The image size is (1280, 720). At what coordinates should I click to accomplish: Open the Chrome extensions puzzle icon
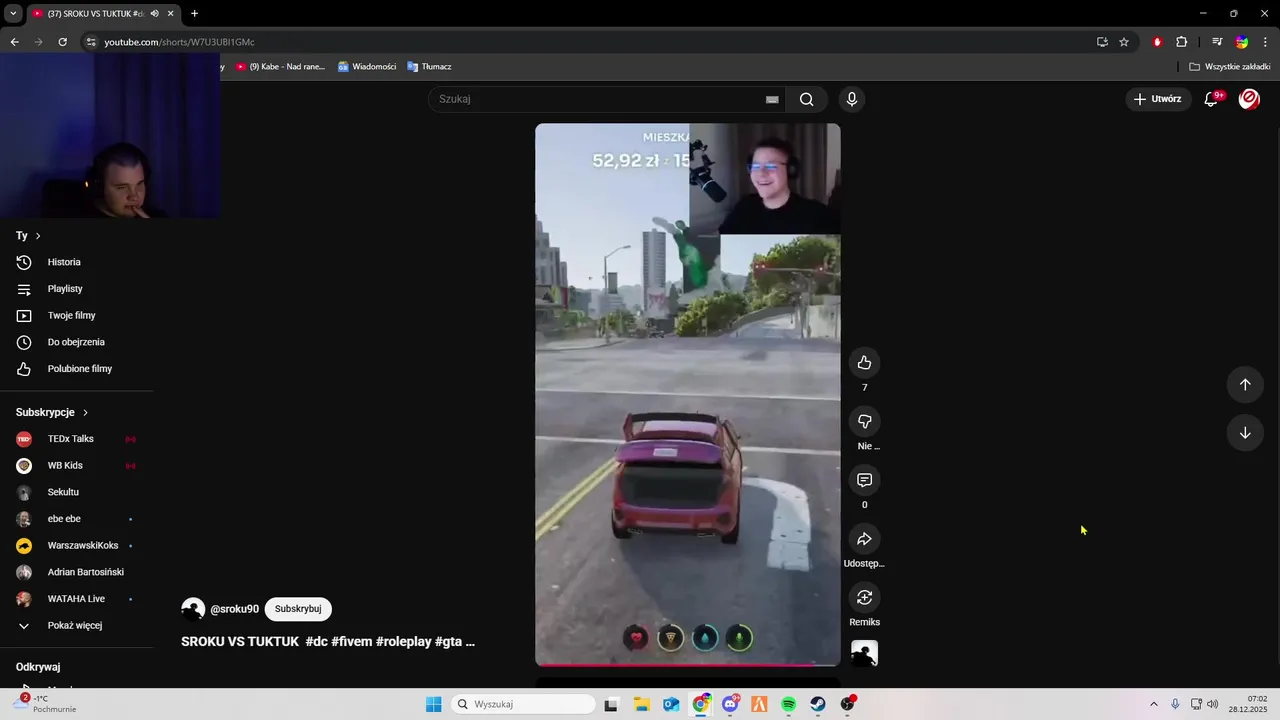pyautogui.click(x=1181, y=42)
